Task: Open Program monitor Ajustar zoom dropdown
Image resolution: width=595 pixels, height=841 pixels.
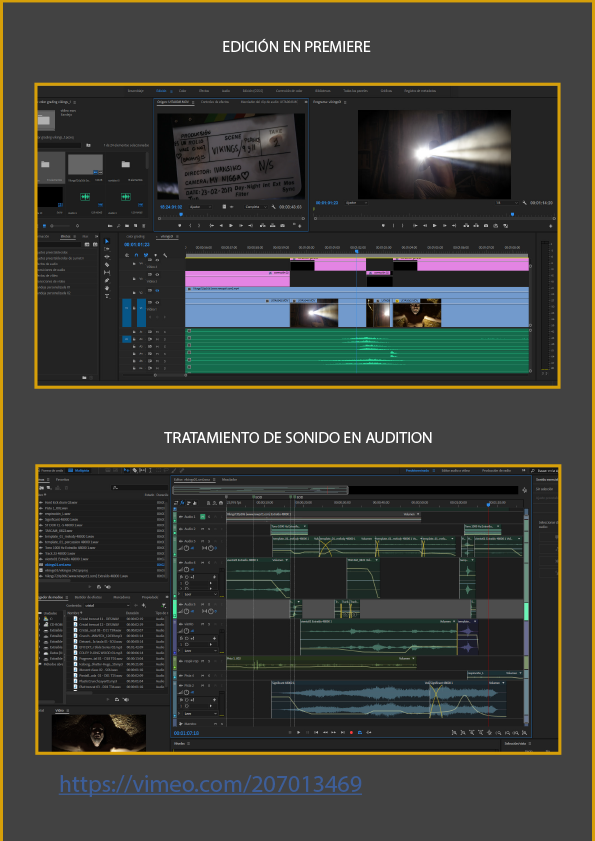Action: coord(357,203)
